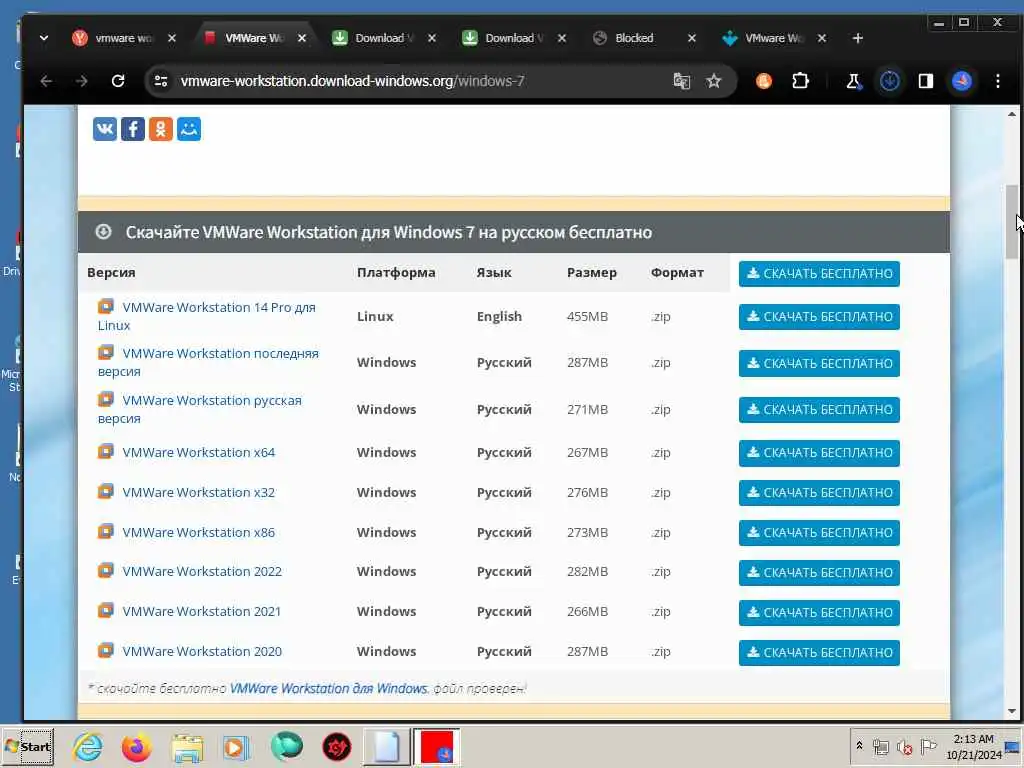The height and width of the screenshot is (768, 1024).
Task: Open VMWare Workstation 14 Pro для Linux link
Action: [206, 316]
